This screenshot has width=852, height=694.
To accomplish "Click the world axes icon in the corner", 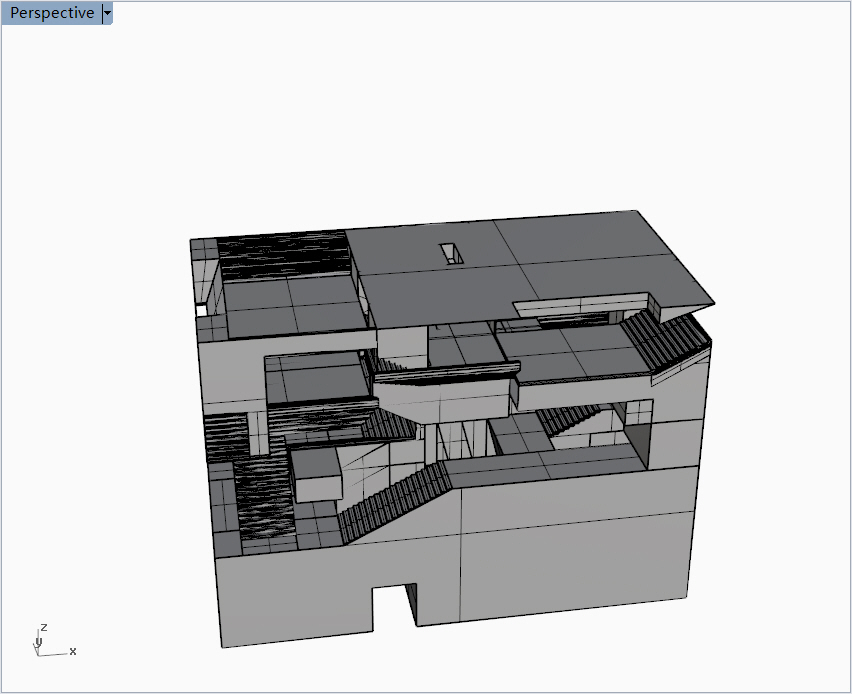I will [54, 641].
